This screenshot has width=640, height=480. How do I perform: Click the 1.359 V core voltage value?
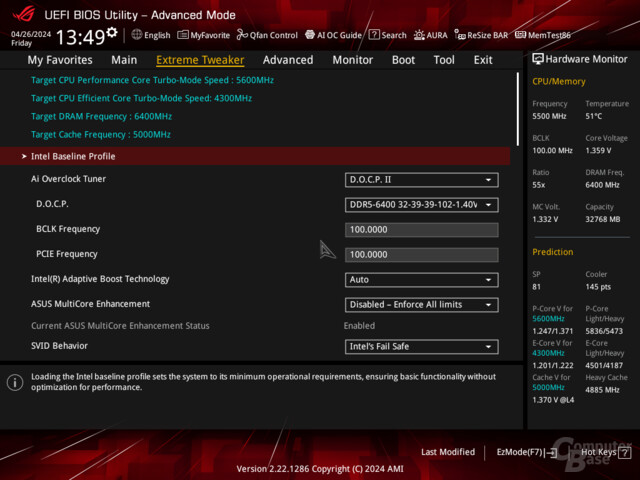598,151
